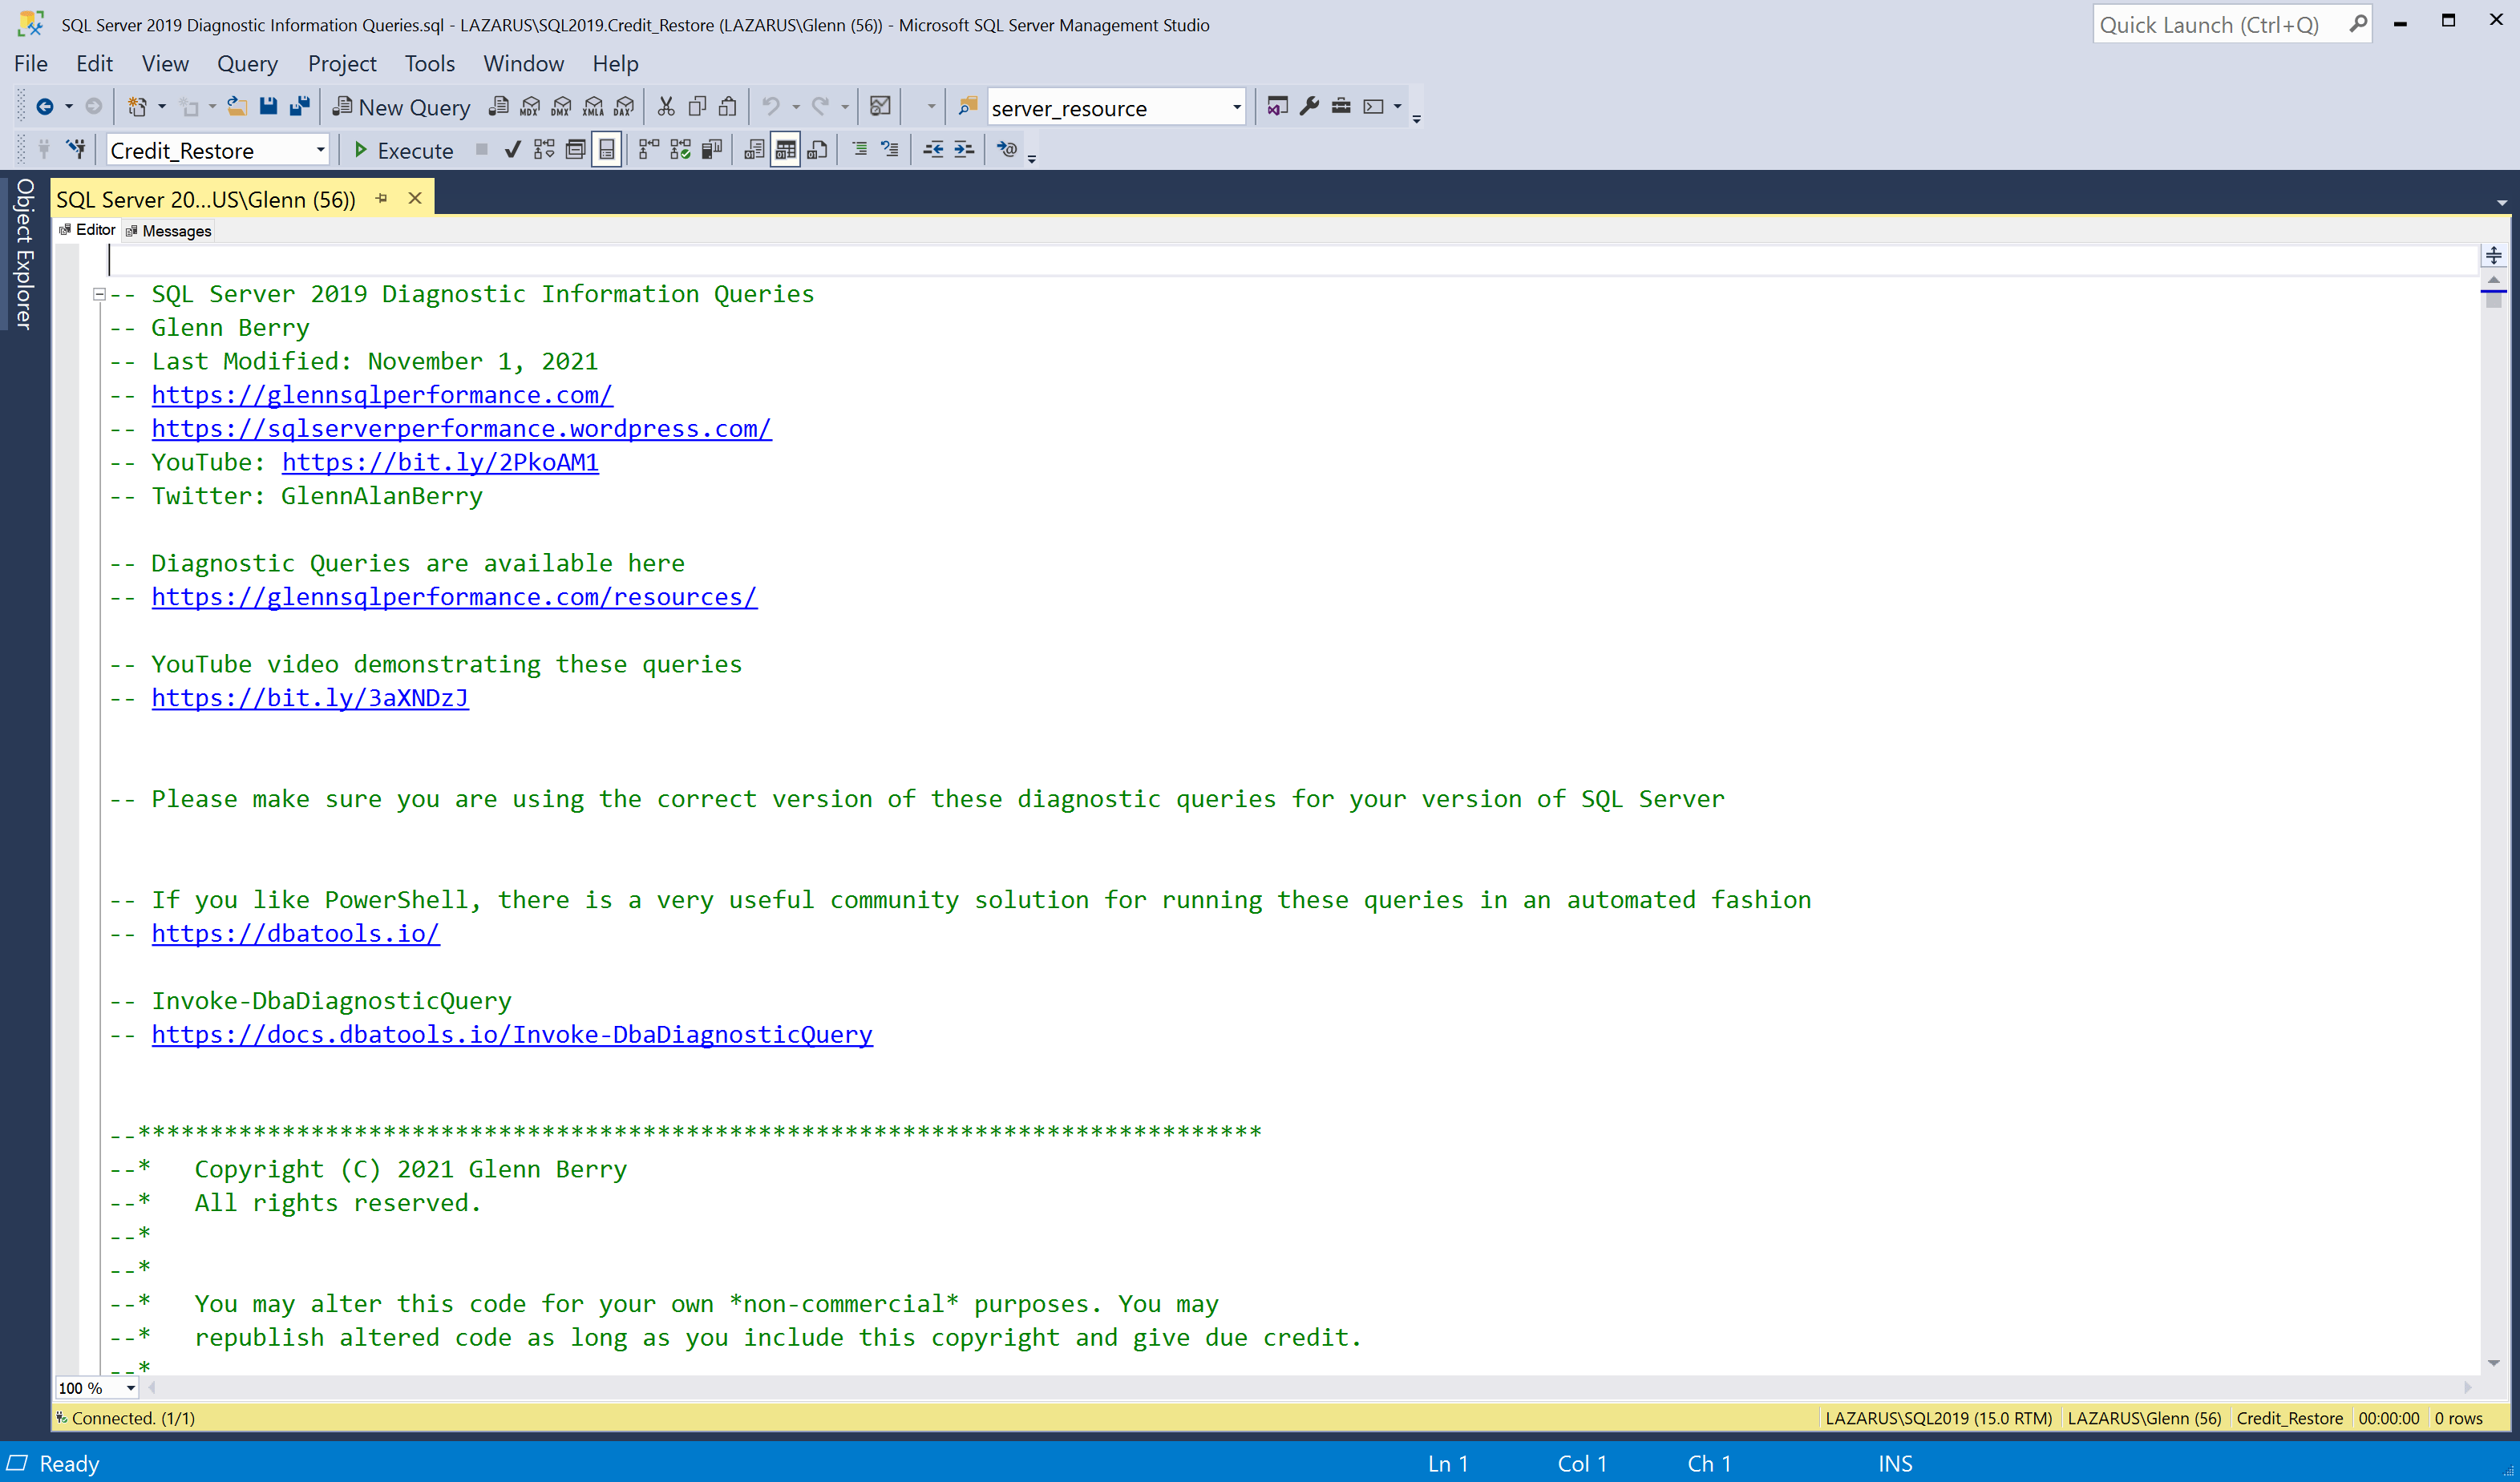The width and height of the screenshot is (2520, 1482).
Task: Open the Tools menu
Action: [429, 63]
